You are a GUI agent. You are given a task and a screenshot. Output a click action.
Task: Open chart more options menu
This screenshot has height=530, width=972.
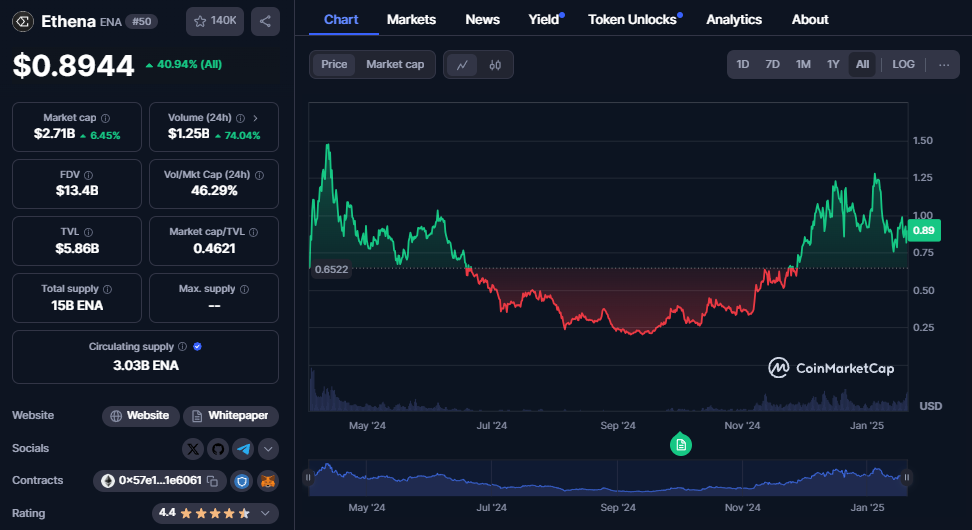(x=944, y=64)
